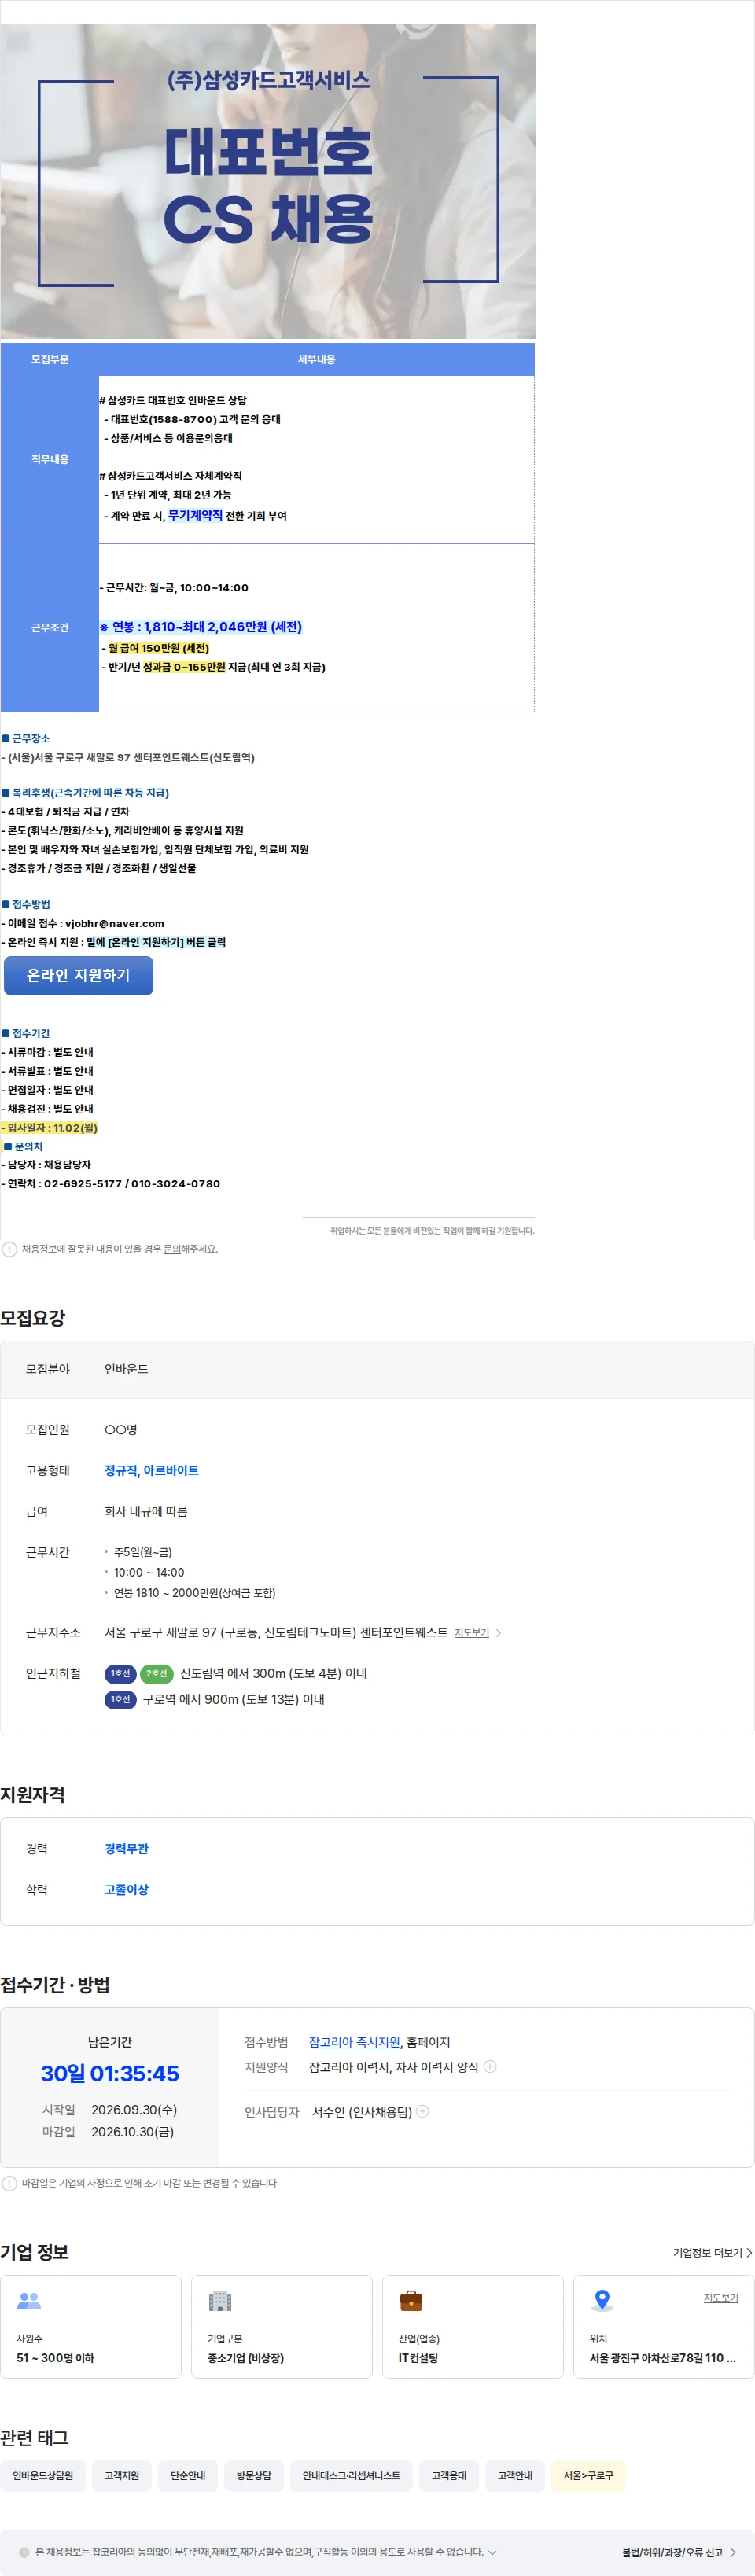Screen dimensions: 755x2576
Task: Click the 온라인 지원하기 apply button
Action: coord(78,975)
